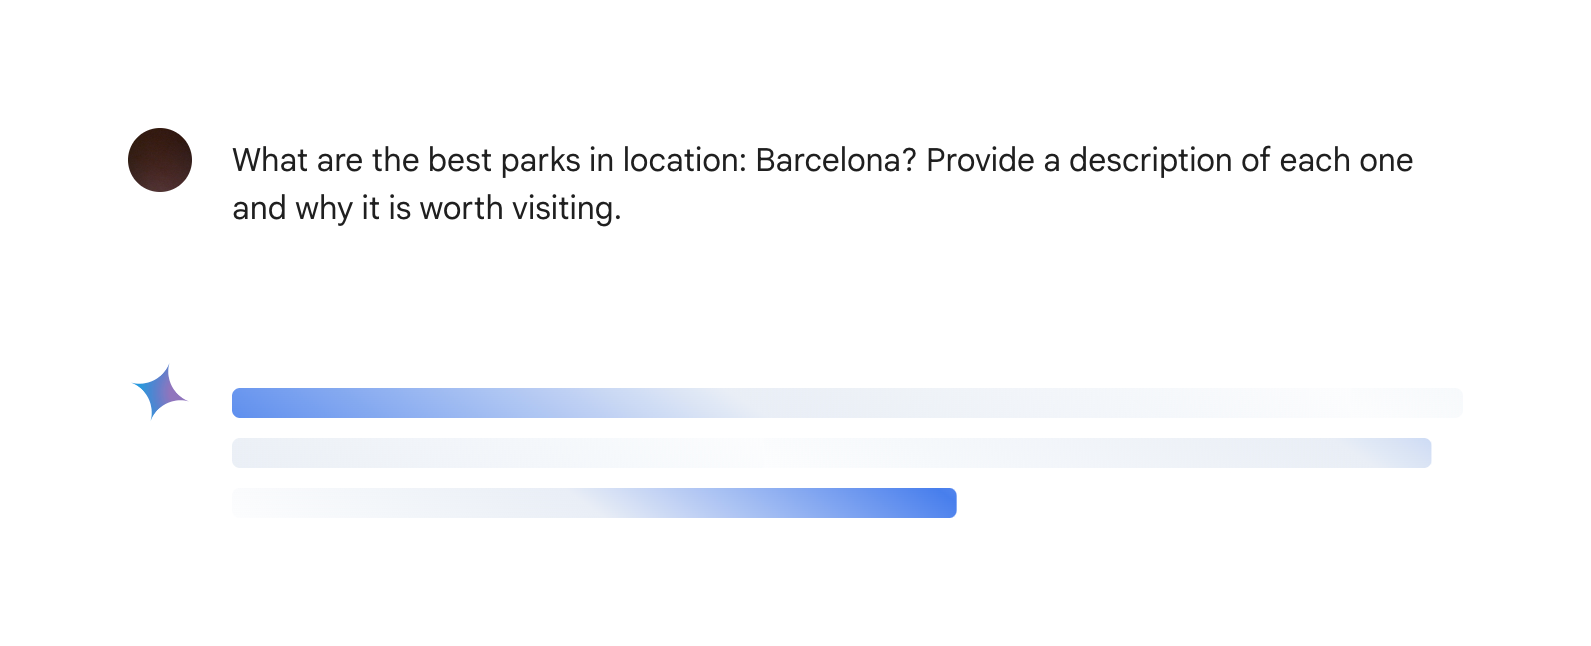The height and width of the screenshot is (646, 1591).
Task: Click the word "location:" in the prompt
Action: pyautogui.click(x=684, y=160)
